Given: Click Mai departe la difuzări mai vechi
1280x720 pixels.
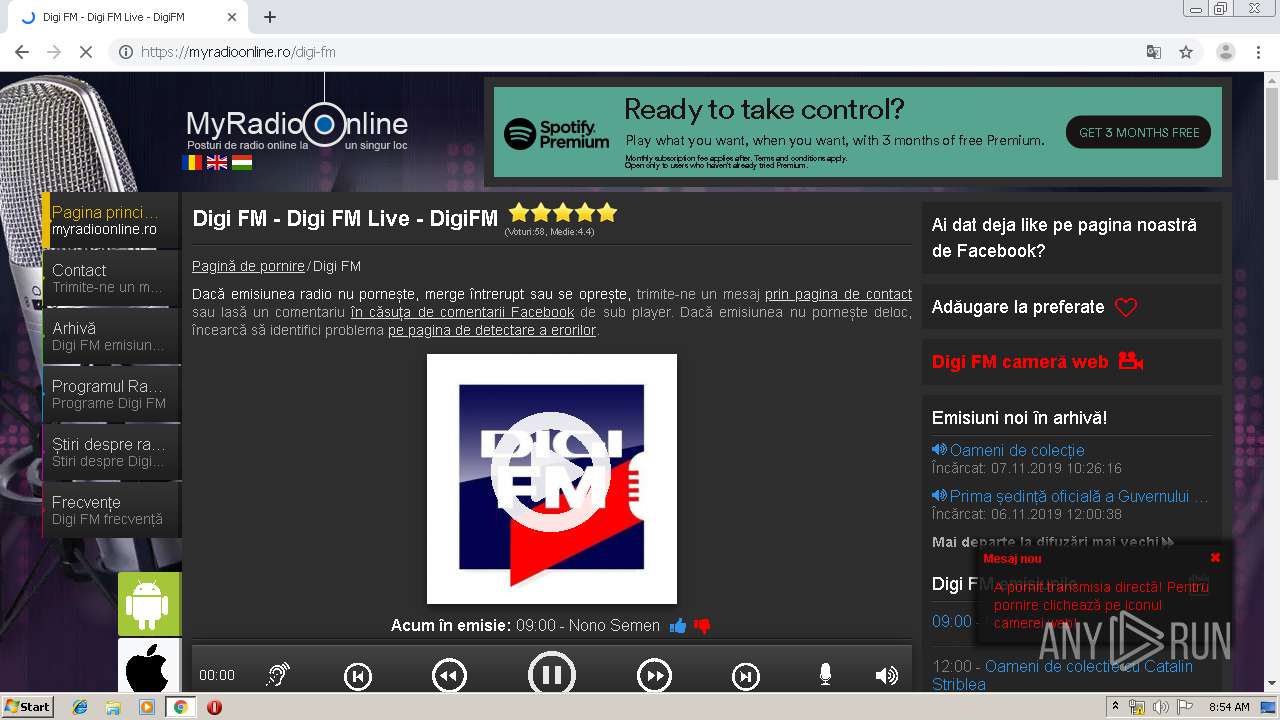Looking at the screenshot, I should point(1053,542).
